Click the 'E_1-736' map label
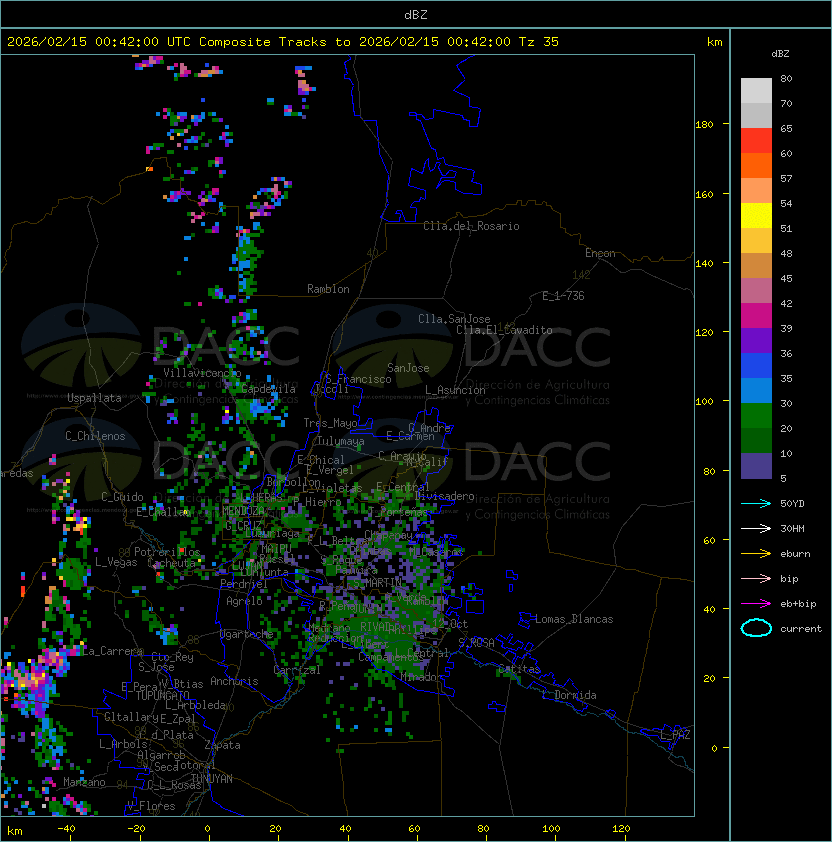Viewport: 832px width, 842px height. coord(563,296)
